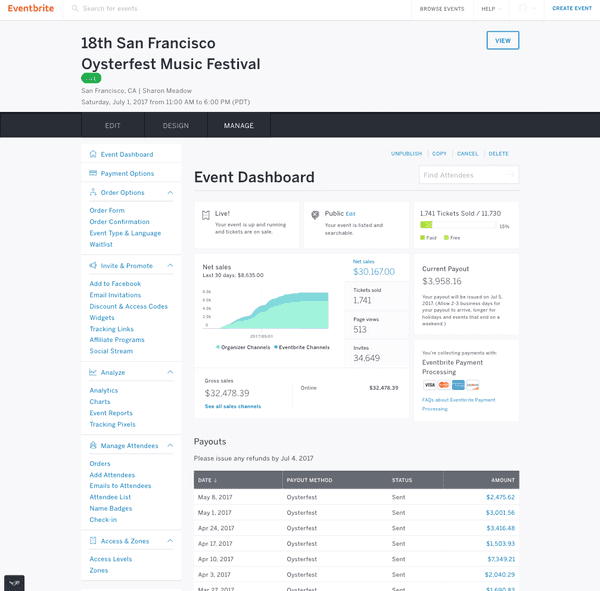Click the net sales area chart
This screenshot has height=591, width=600.
pos(266,310)
